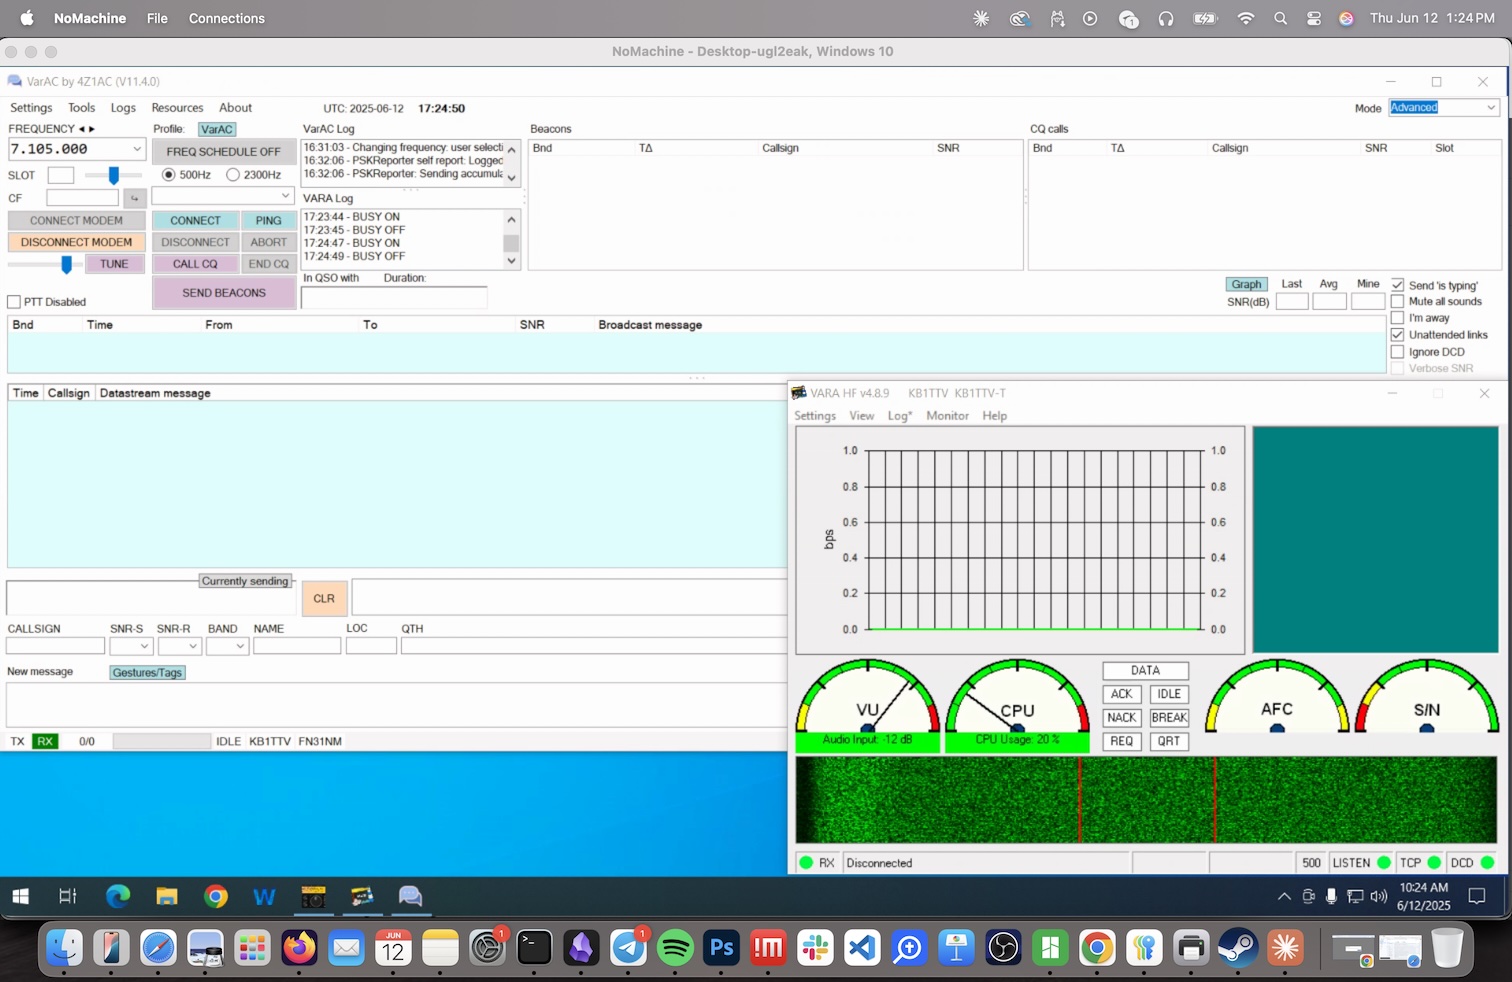Click the CF apply arrow icon button
This screenshot has height=982, width=1512.
click(x=134, y=198)
